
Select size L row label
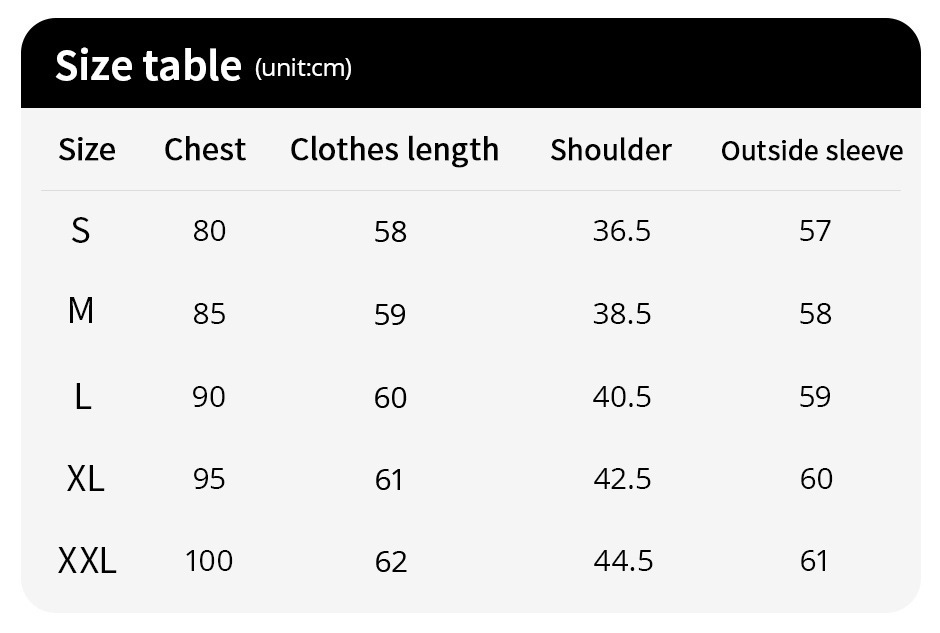83,397
